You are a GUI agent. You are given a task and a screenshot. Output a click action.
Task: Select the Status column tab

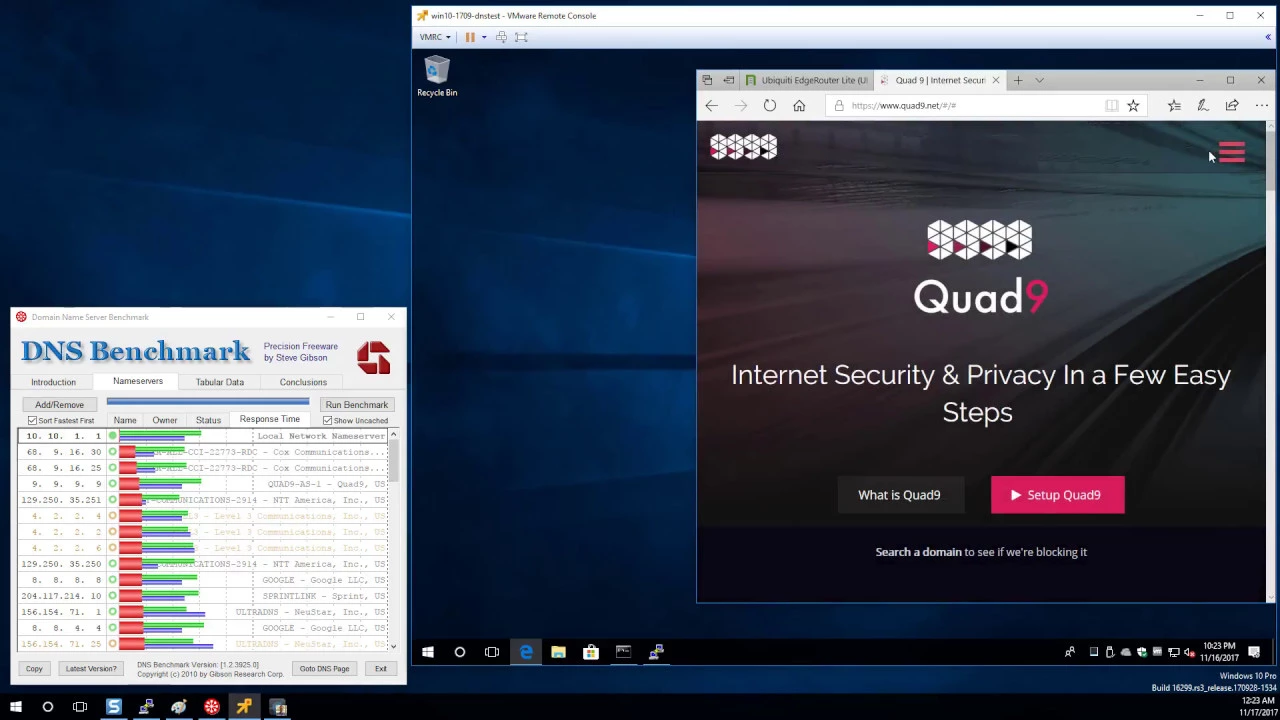pyautogui.click(x=208, y=420)
